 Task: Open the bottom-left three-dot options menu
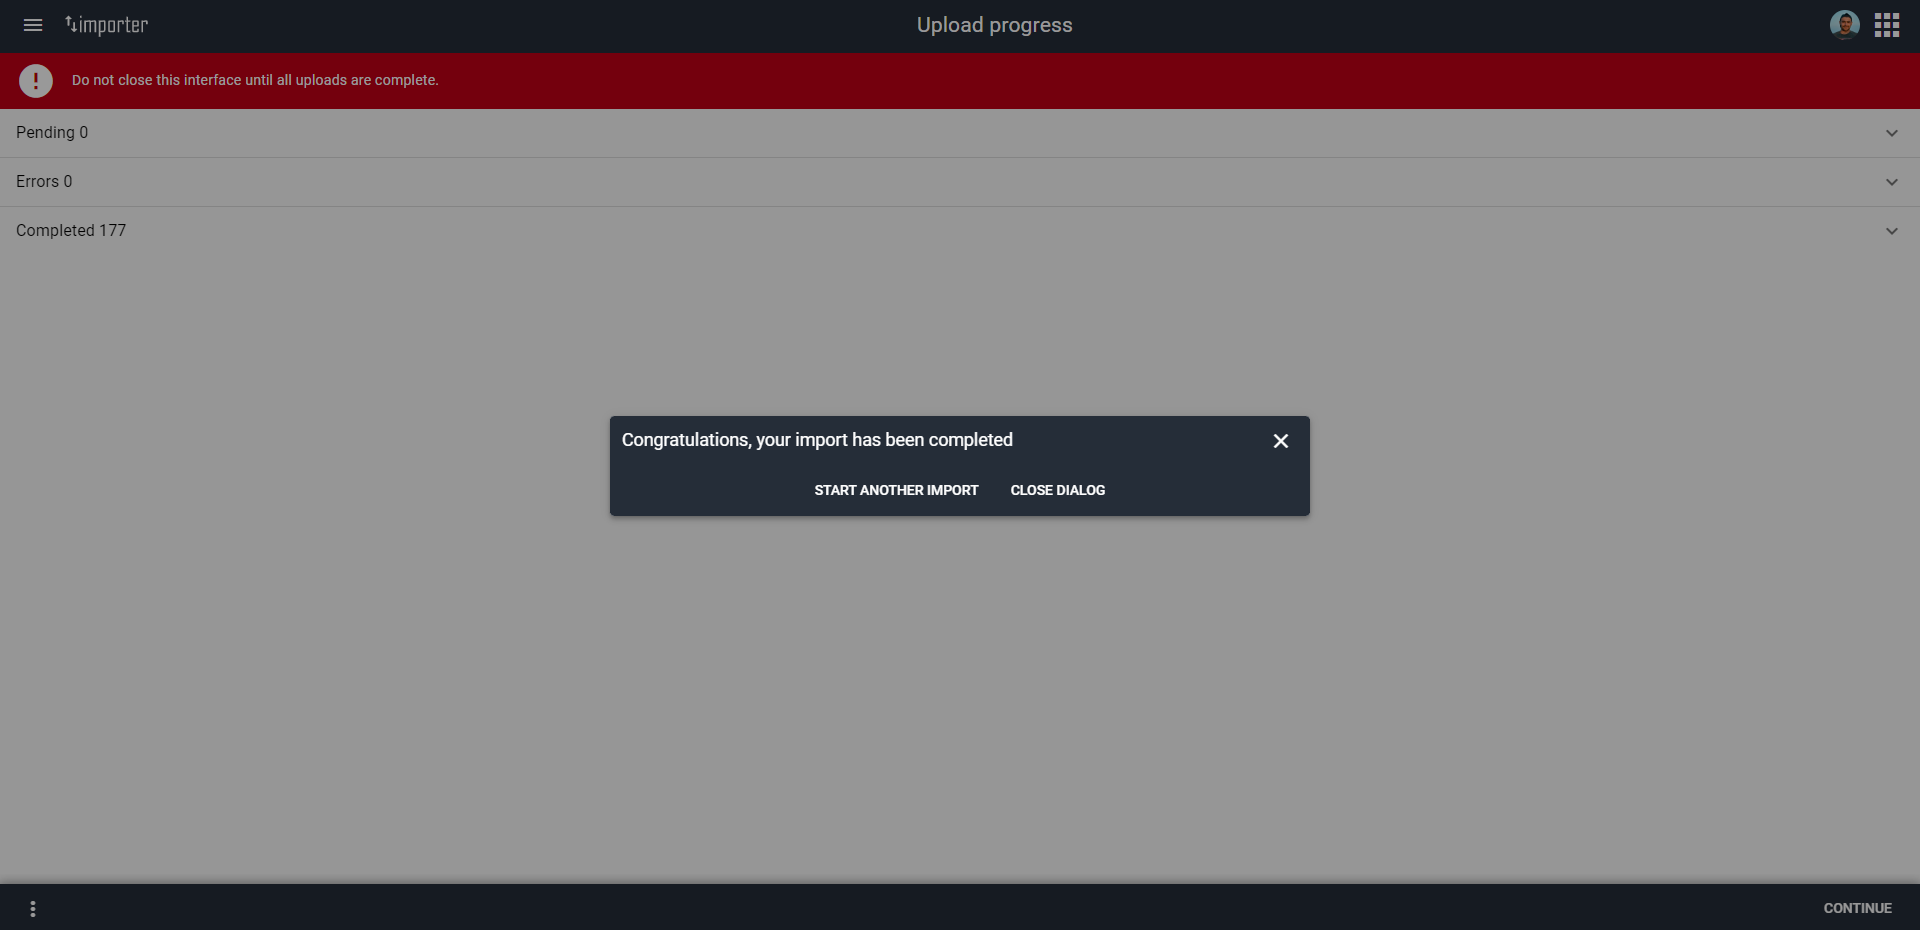tap(32, 908)
